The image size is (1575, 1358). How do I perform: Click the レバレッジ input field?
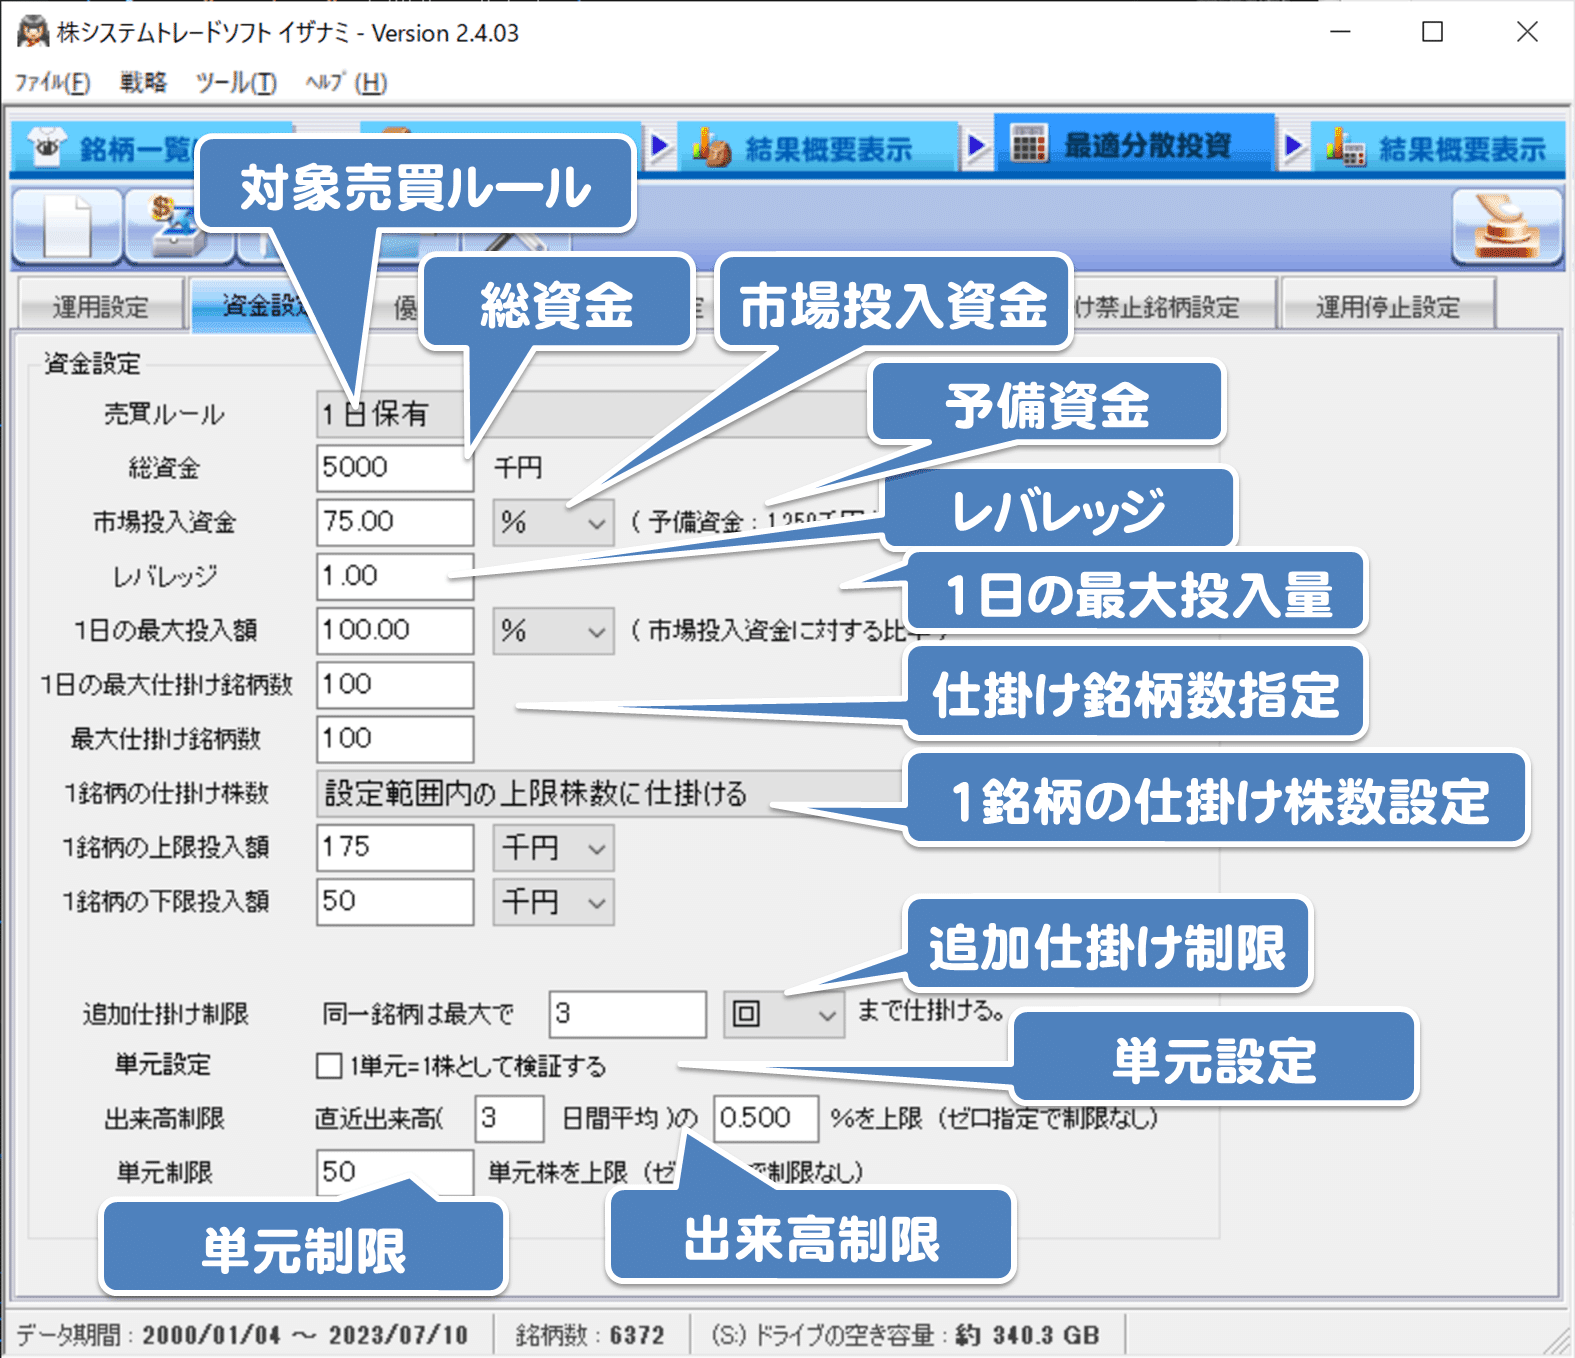point(395,576)
